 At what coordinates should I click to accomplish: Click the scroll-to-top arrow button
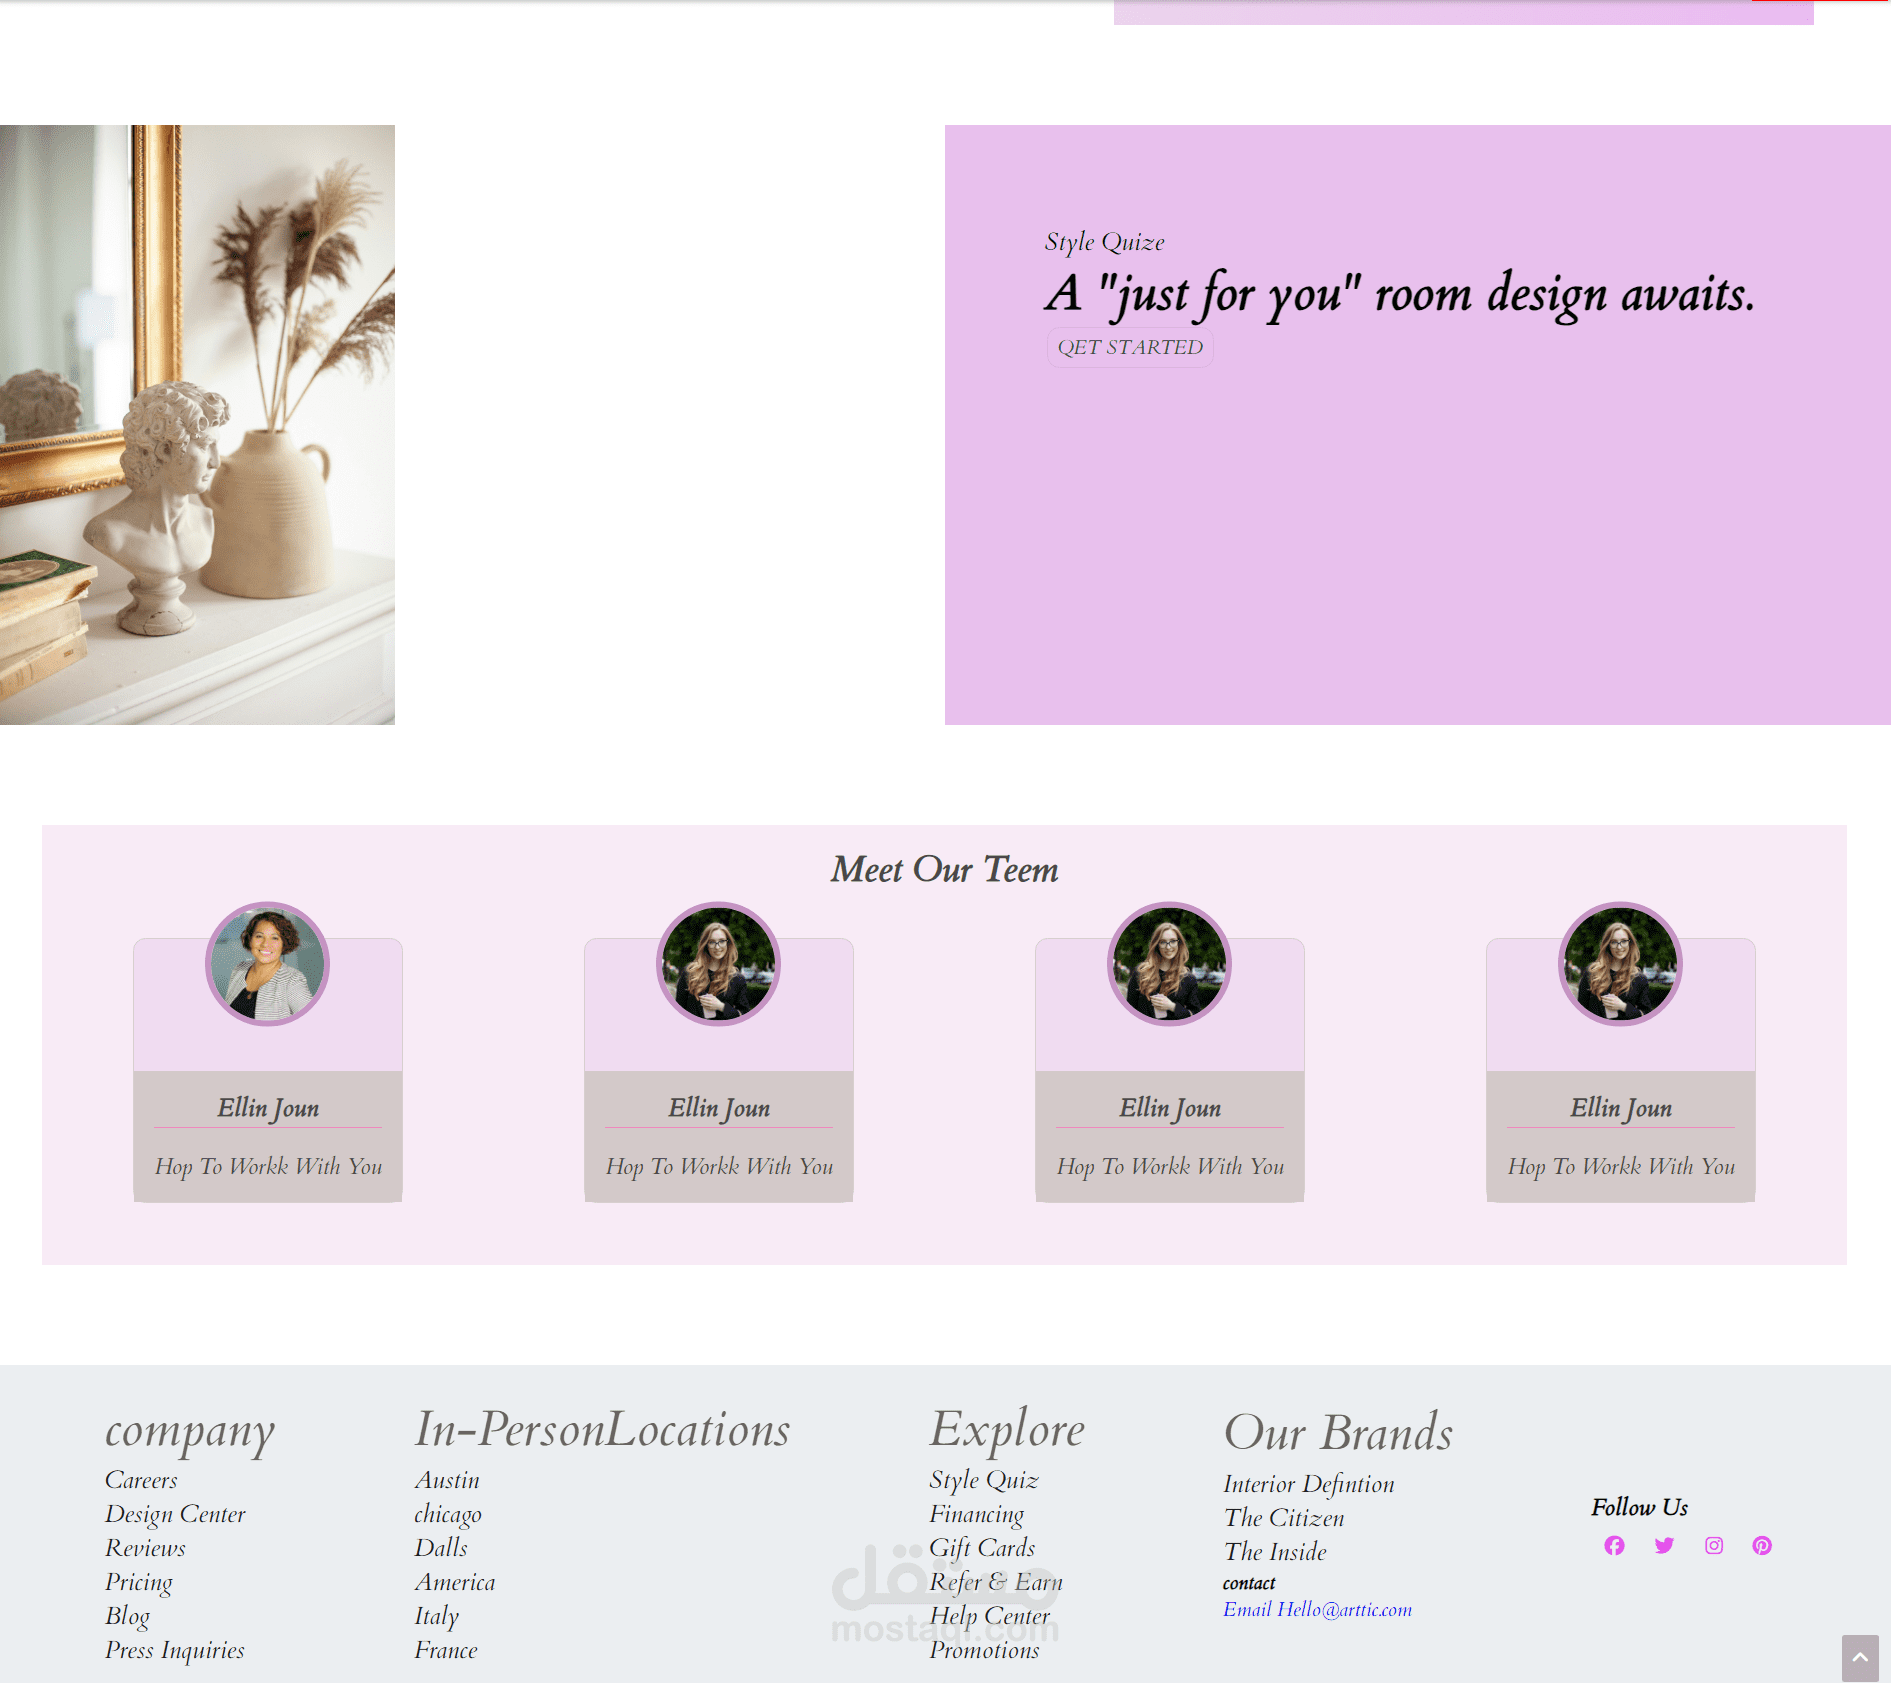pyautogui.click(x=1860, y=1657)
